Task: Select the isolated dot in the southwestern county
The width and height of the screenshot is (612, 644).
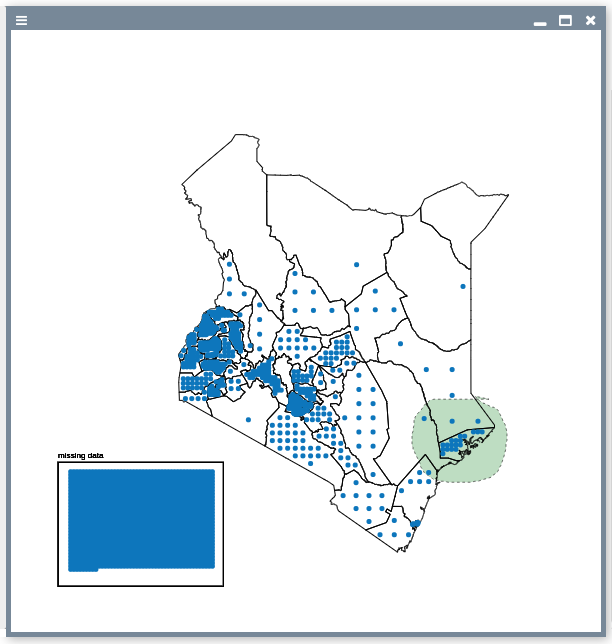Action: pyautogui.click(x=248, y=419)
